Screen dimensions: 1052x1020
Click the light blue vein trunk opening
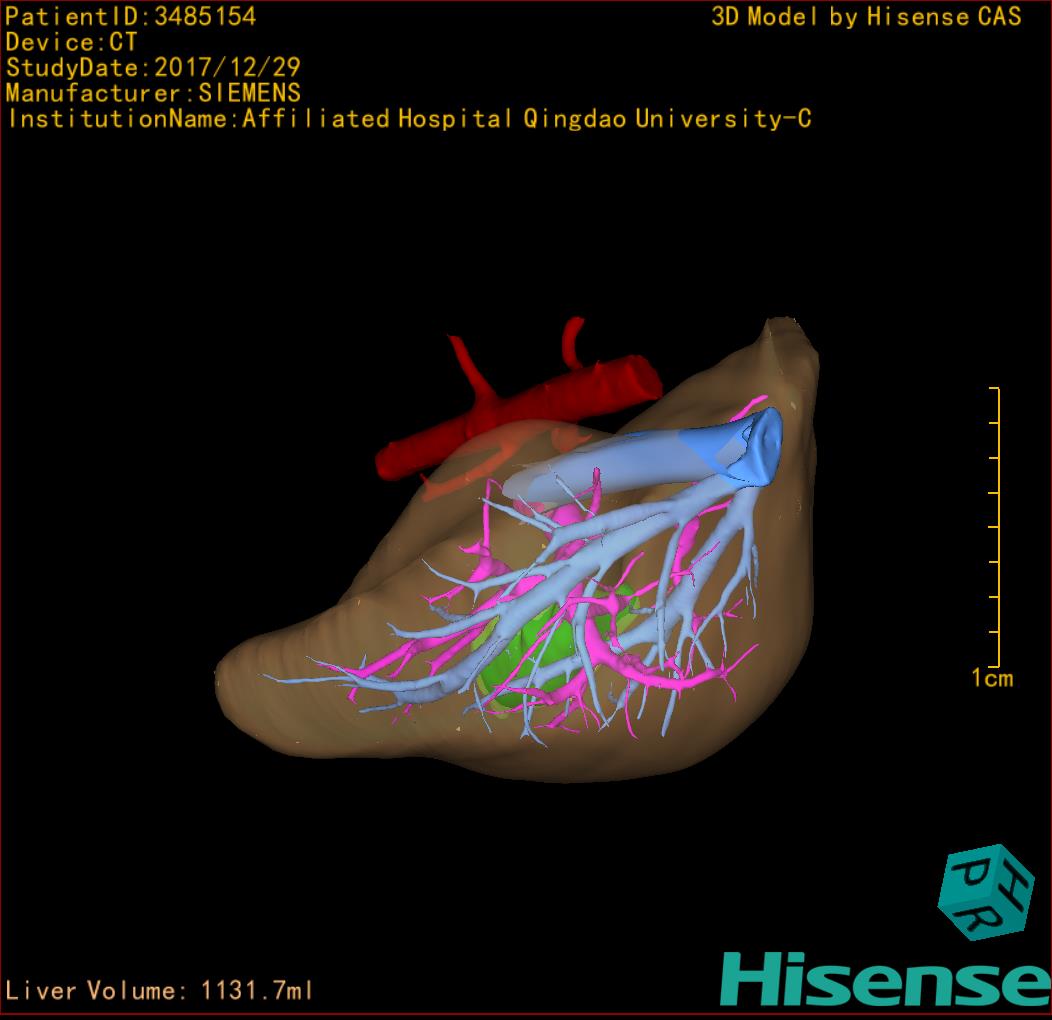tap(763, 445)
